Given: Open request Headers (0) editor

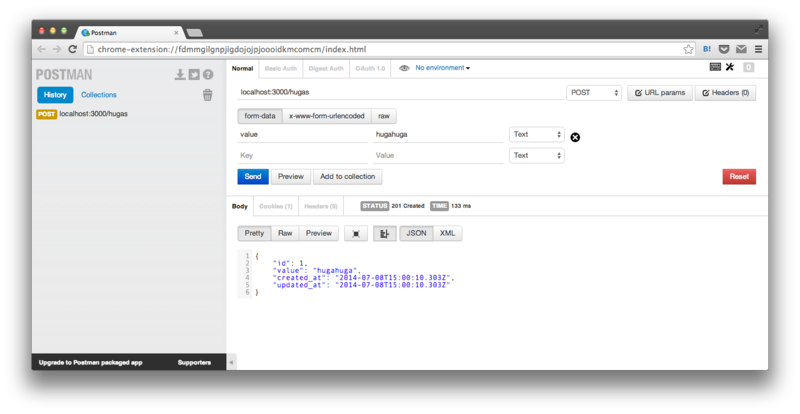Looking at the screenshot, I should click(x=725, y=93).
